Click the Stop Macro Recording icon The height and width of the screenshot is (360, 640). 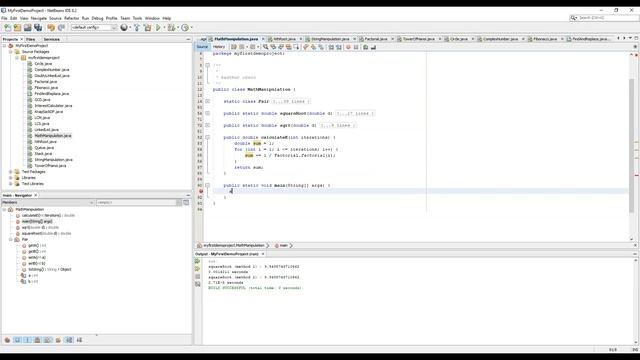point(356,47)
